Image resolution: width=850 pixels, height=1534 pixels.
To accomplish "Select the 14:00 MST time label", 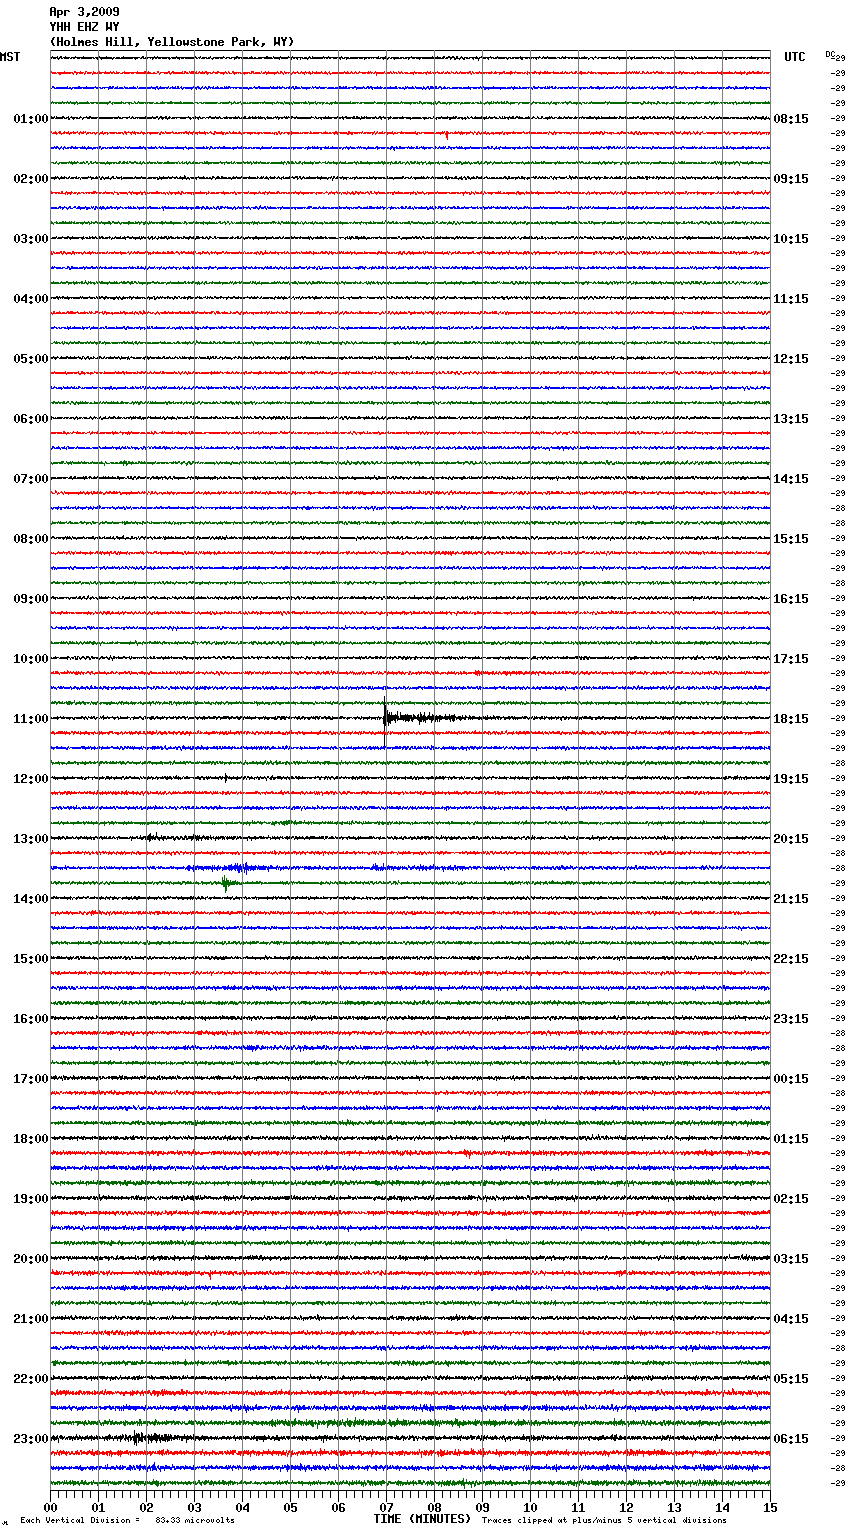I will coord(31,899).
